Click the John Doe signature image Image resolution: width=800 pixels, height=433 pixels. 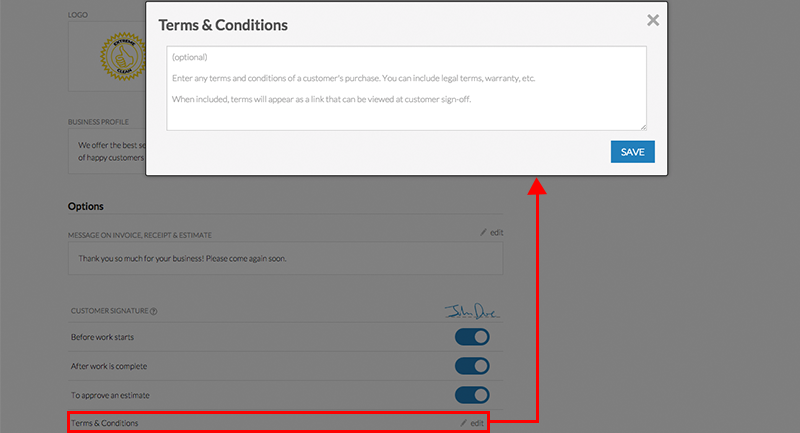point(473,310)
